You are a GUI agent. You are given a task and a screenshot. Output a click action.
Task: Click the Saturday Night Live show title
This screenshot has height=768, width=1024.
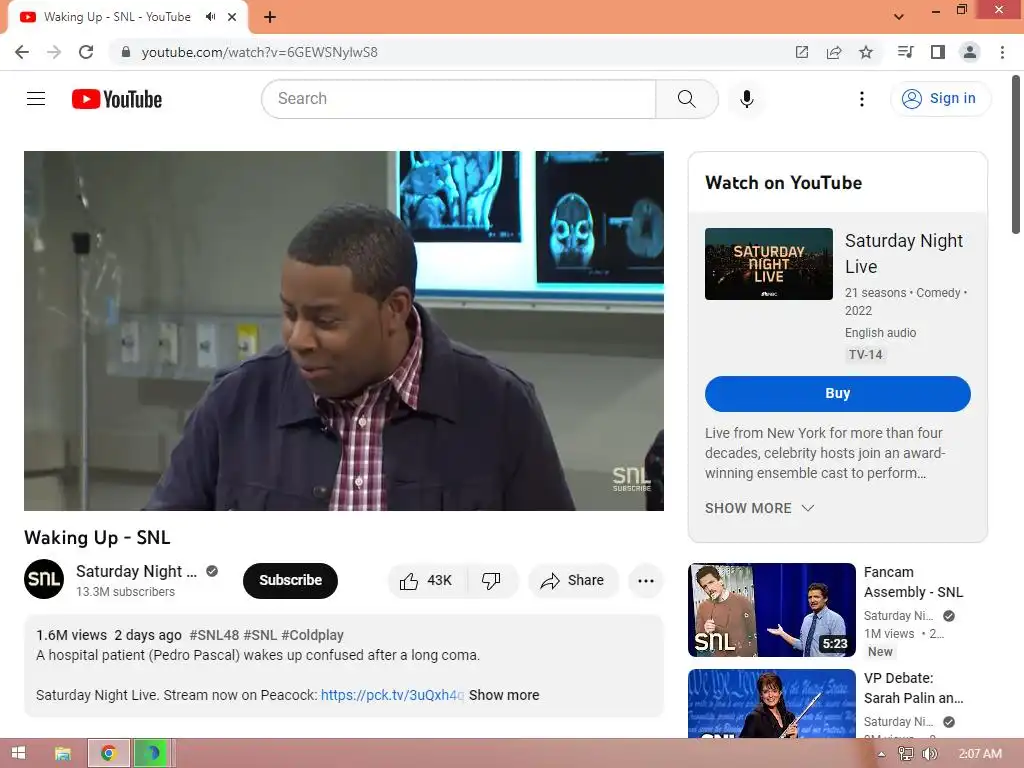[904, 253]
